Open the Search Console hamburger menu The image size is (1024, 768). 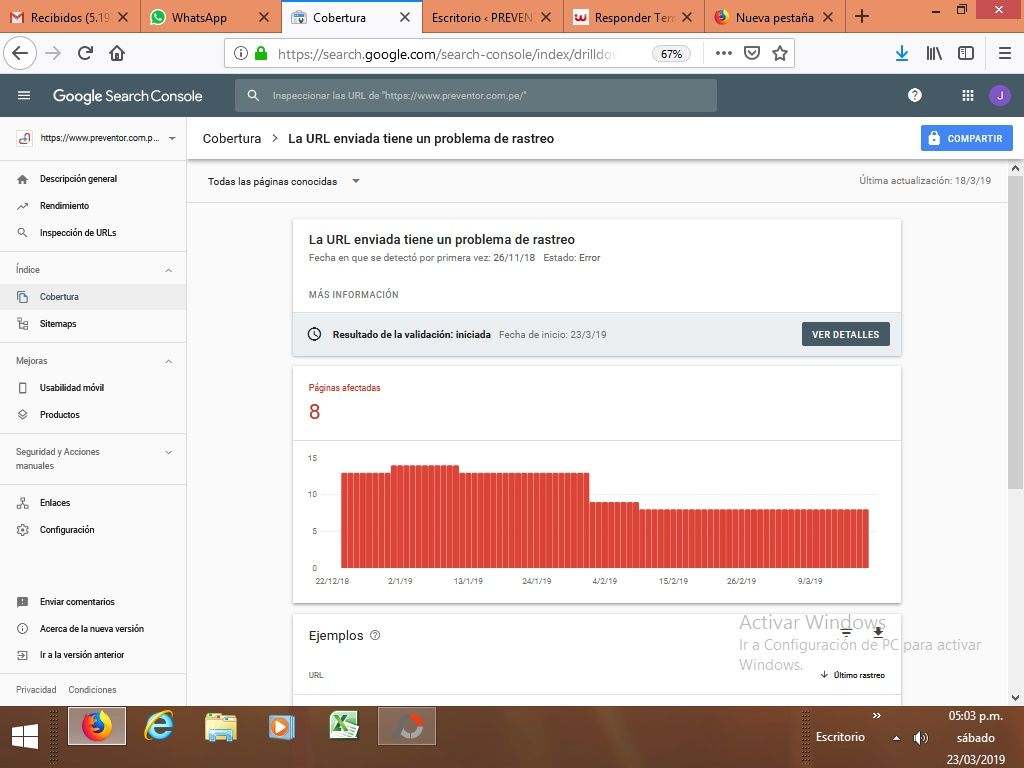coord(24,95)
